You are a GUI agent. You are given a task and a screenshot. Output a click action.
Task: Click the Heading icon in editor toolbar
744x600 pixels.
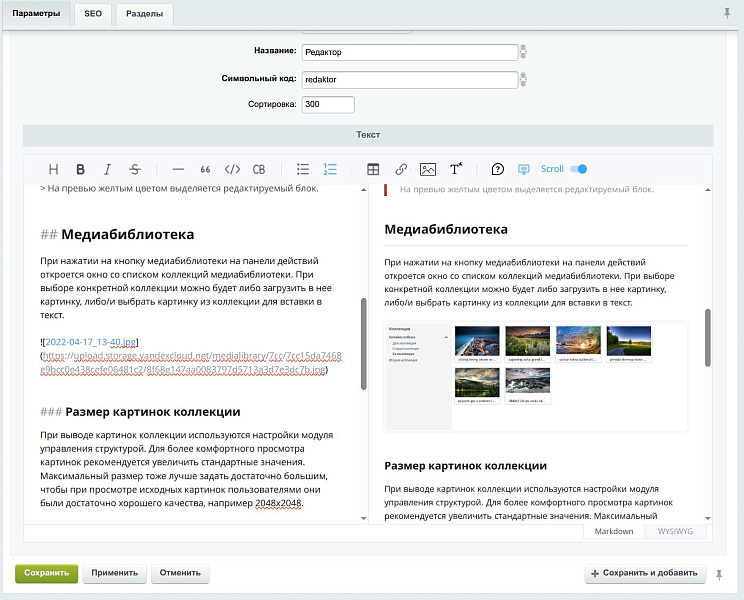point(54,170)
